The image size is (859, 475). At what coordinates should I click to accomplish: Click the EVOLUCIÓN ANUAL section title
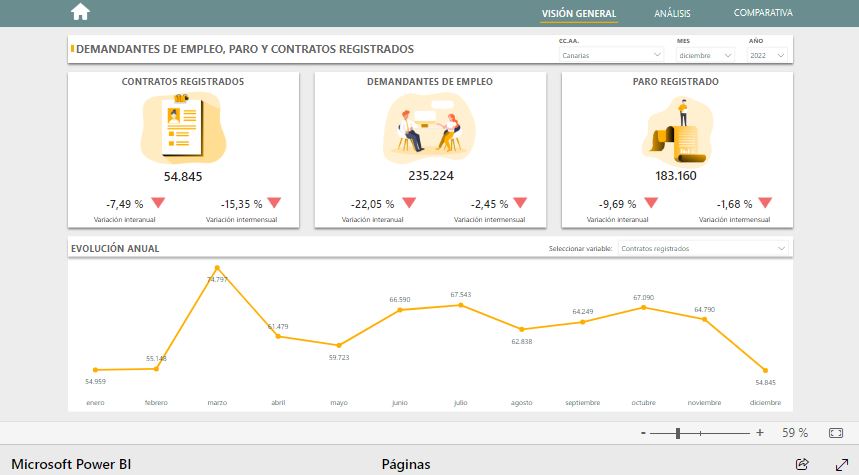coord(115,249)
